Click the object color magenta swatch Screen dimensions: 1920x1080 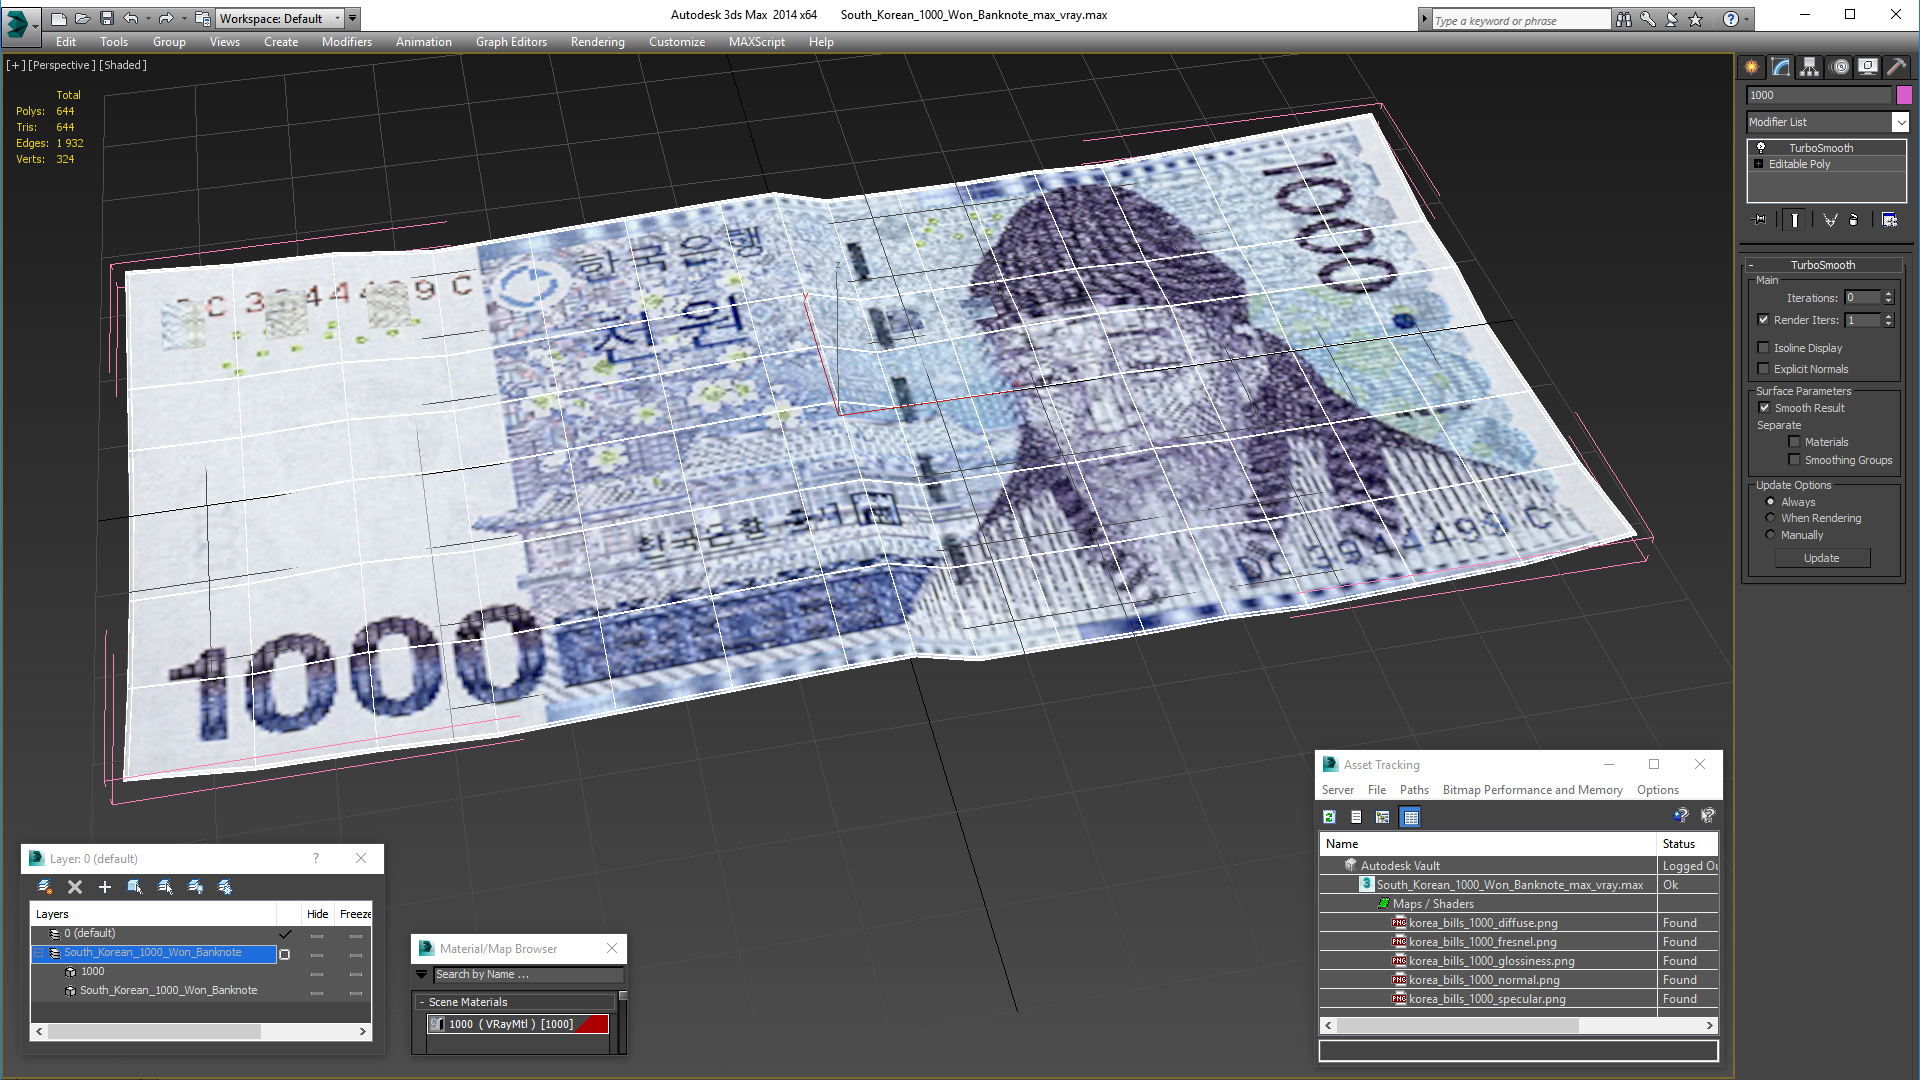click(1904, 95)
